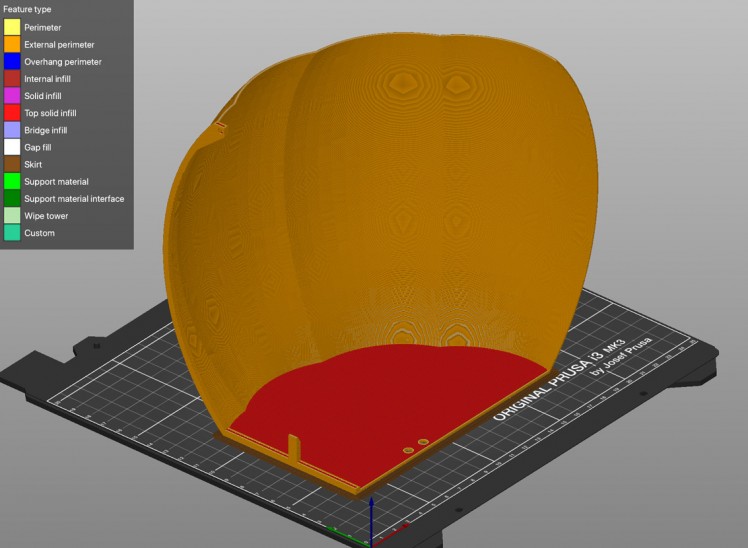Click the 'Support material' legend label
748x548 pixels.
(x=56, y=182)
